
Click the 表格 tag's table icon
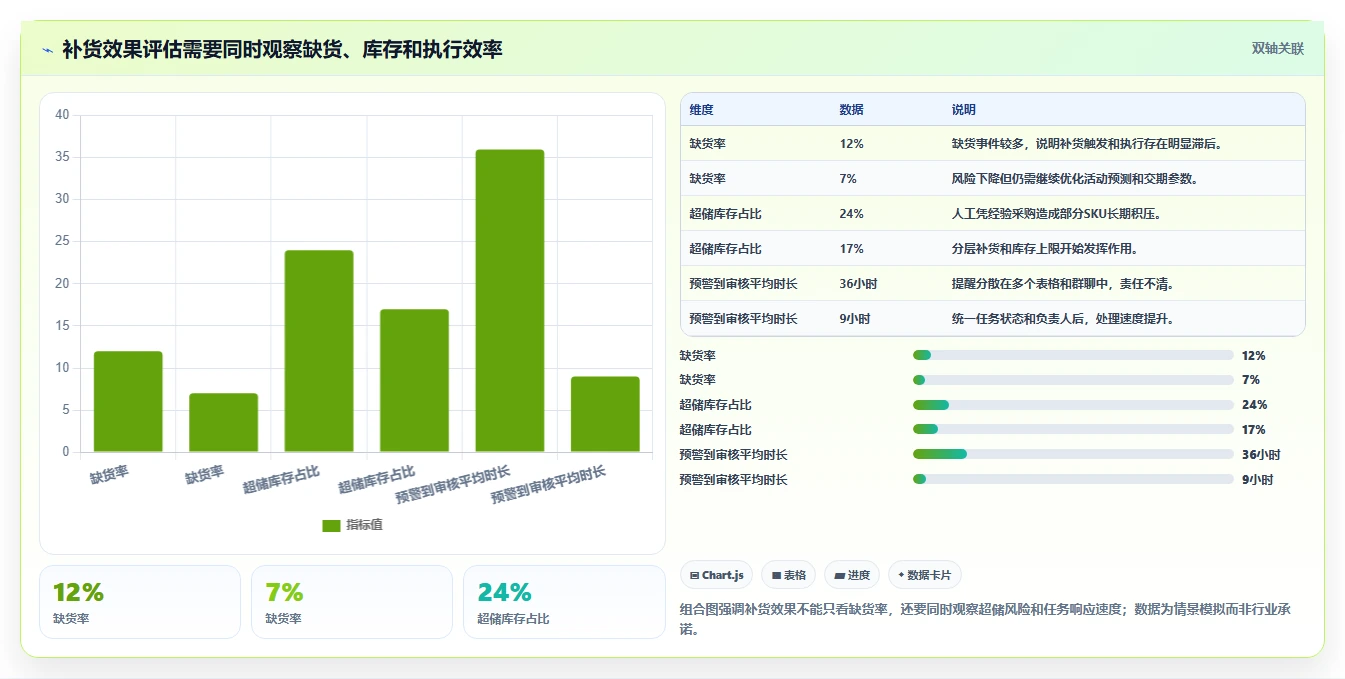point(776,576)
